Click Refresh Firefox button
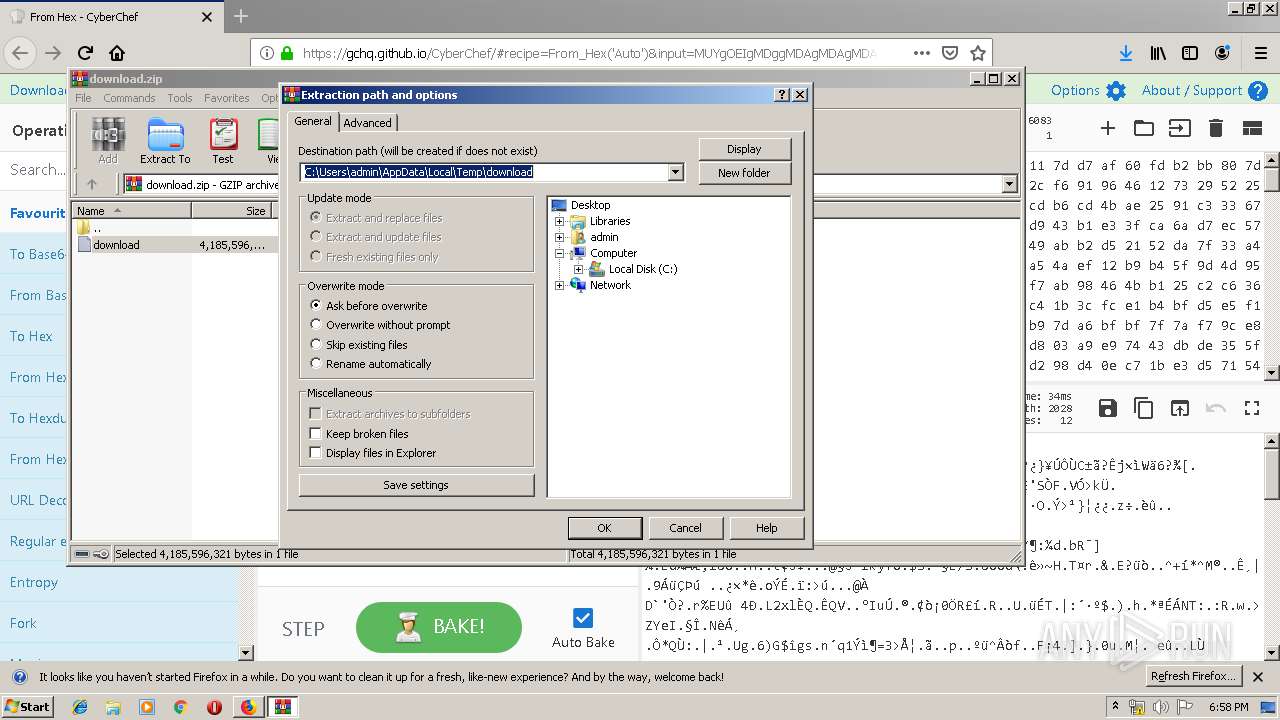1280x720 pixels. pos(1194,676)
